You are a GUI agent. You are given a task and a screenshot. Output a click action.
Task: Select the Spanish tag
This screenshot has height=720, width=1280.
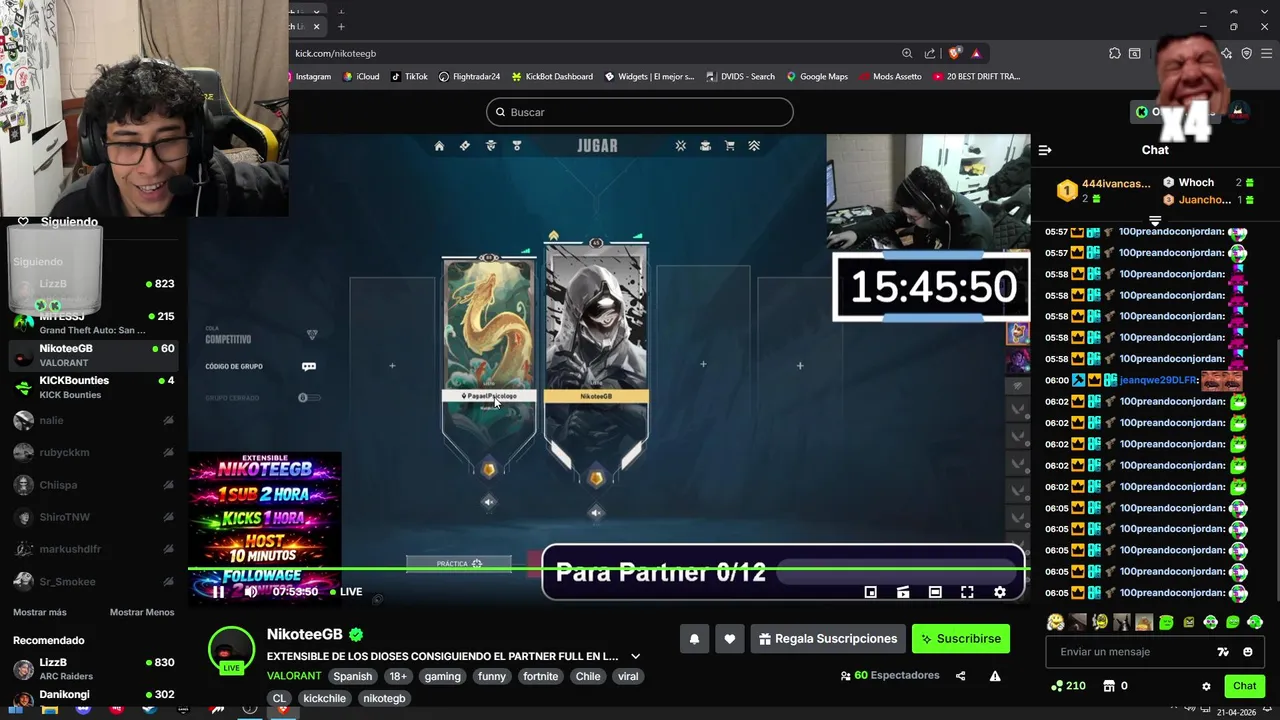pyautogui.click(x=352, y=676)
